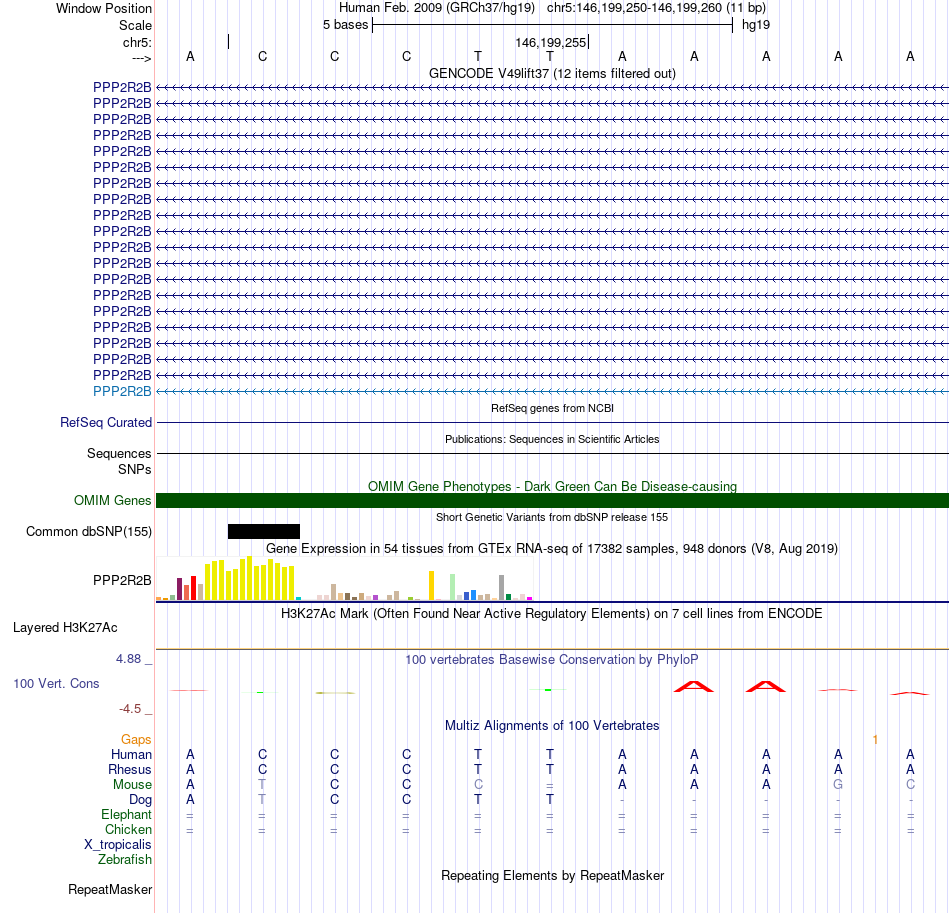Click the '5 bases' scale label
Viewport: 950px width, 913px height.
[345, 25]
